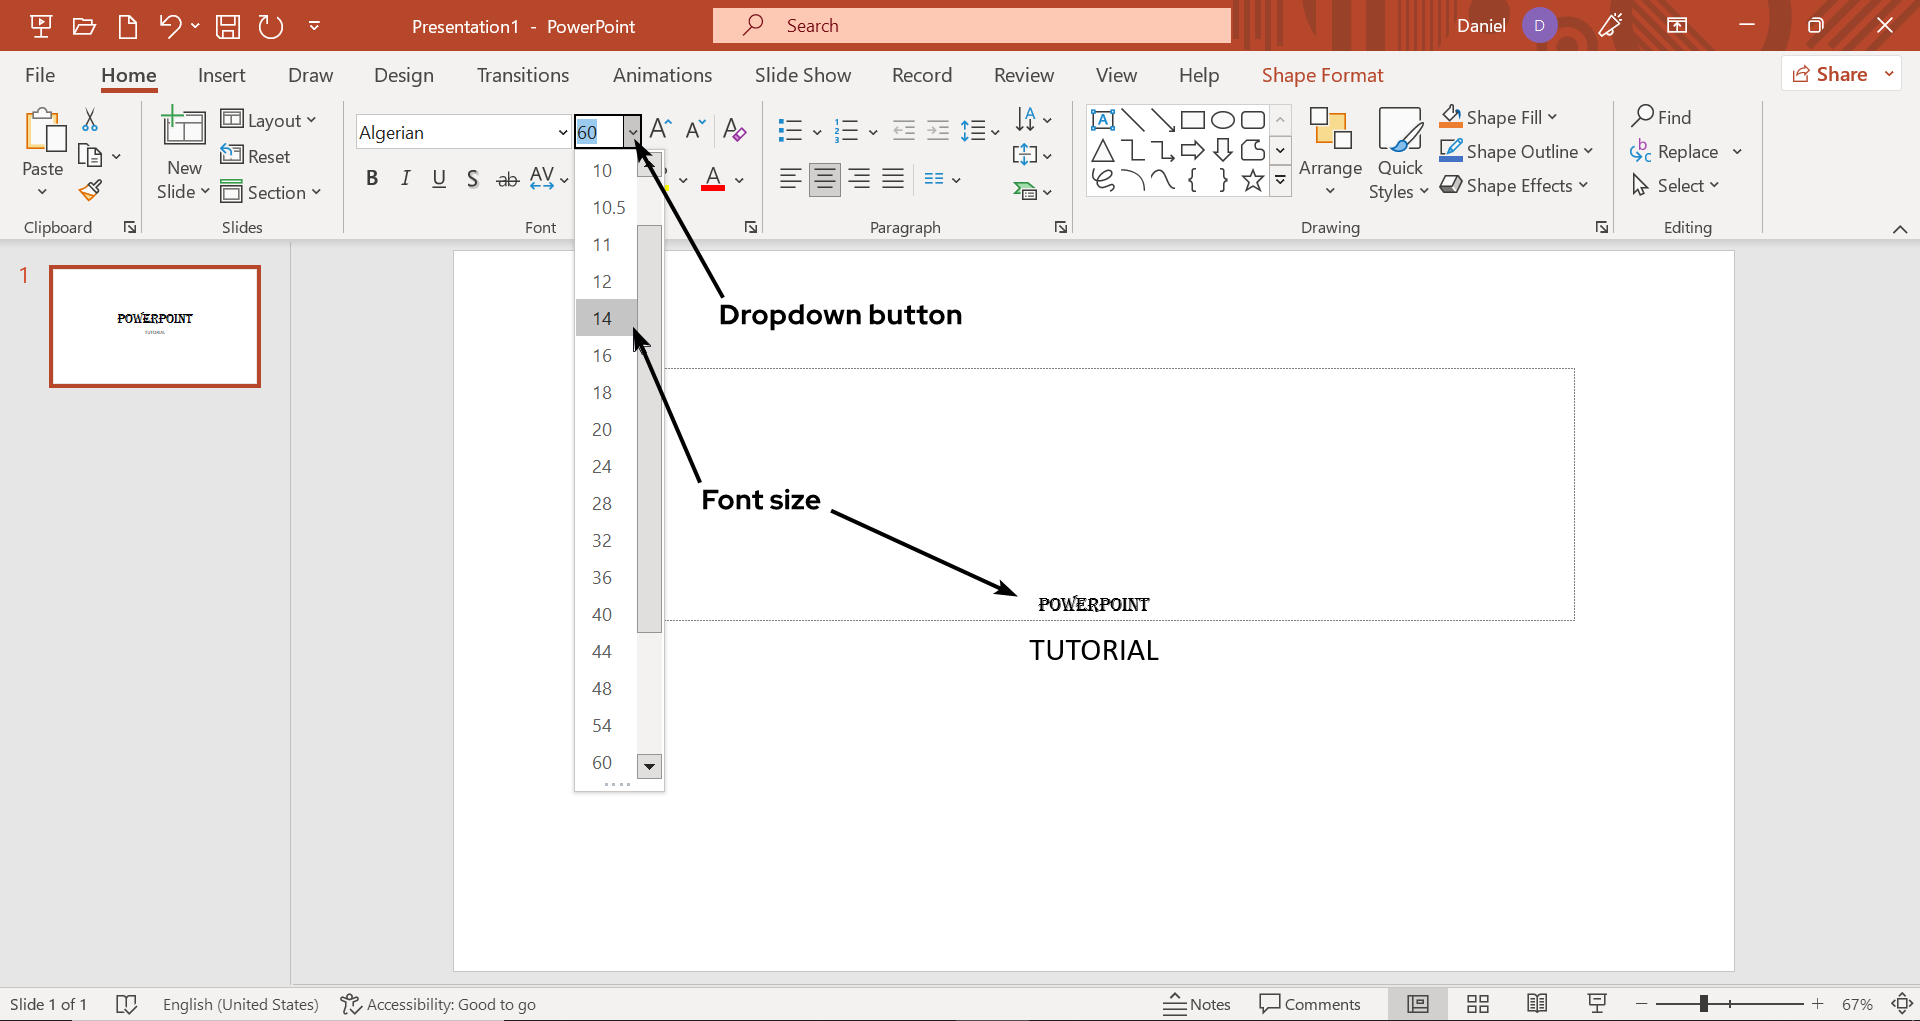Toggle Italic formatting
Screen dimensions: 1920x1021
(x=405, y=179)
